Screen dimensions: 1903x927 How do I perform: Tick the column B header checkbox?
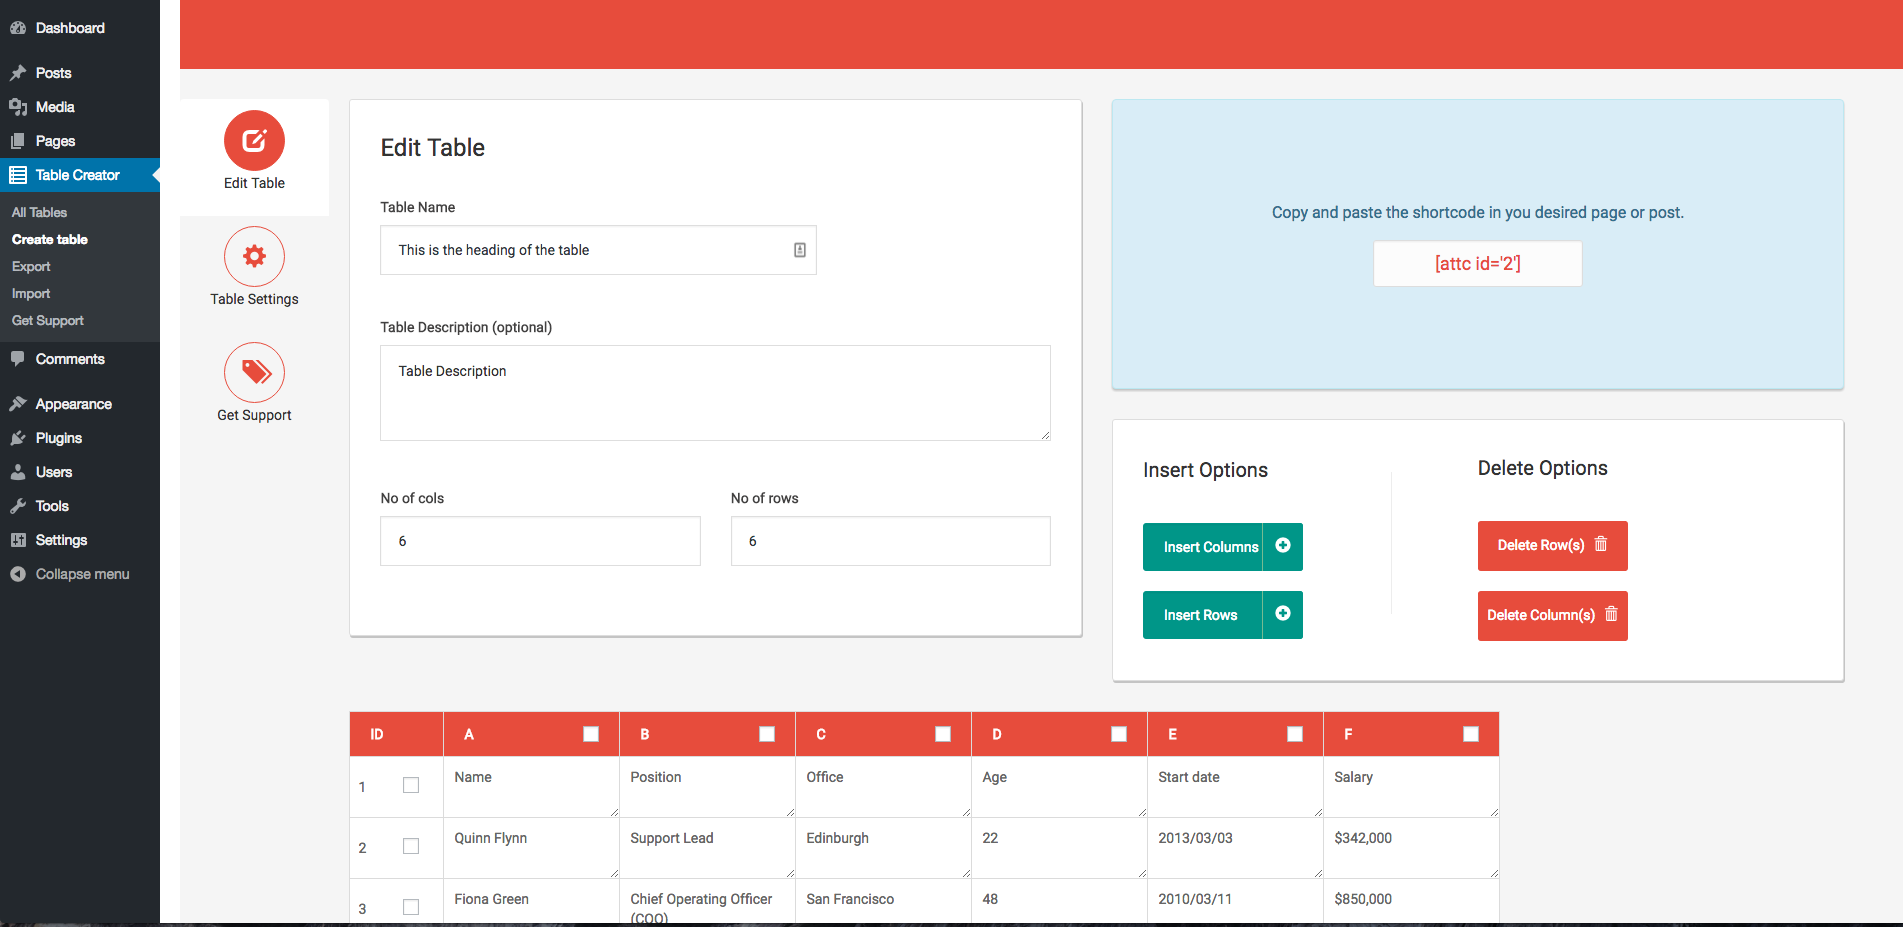click(767, 734)
